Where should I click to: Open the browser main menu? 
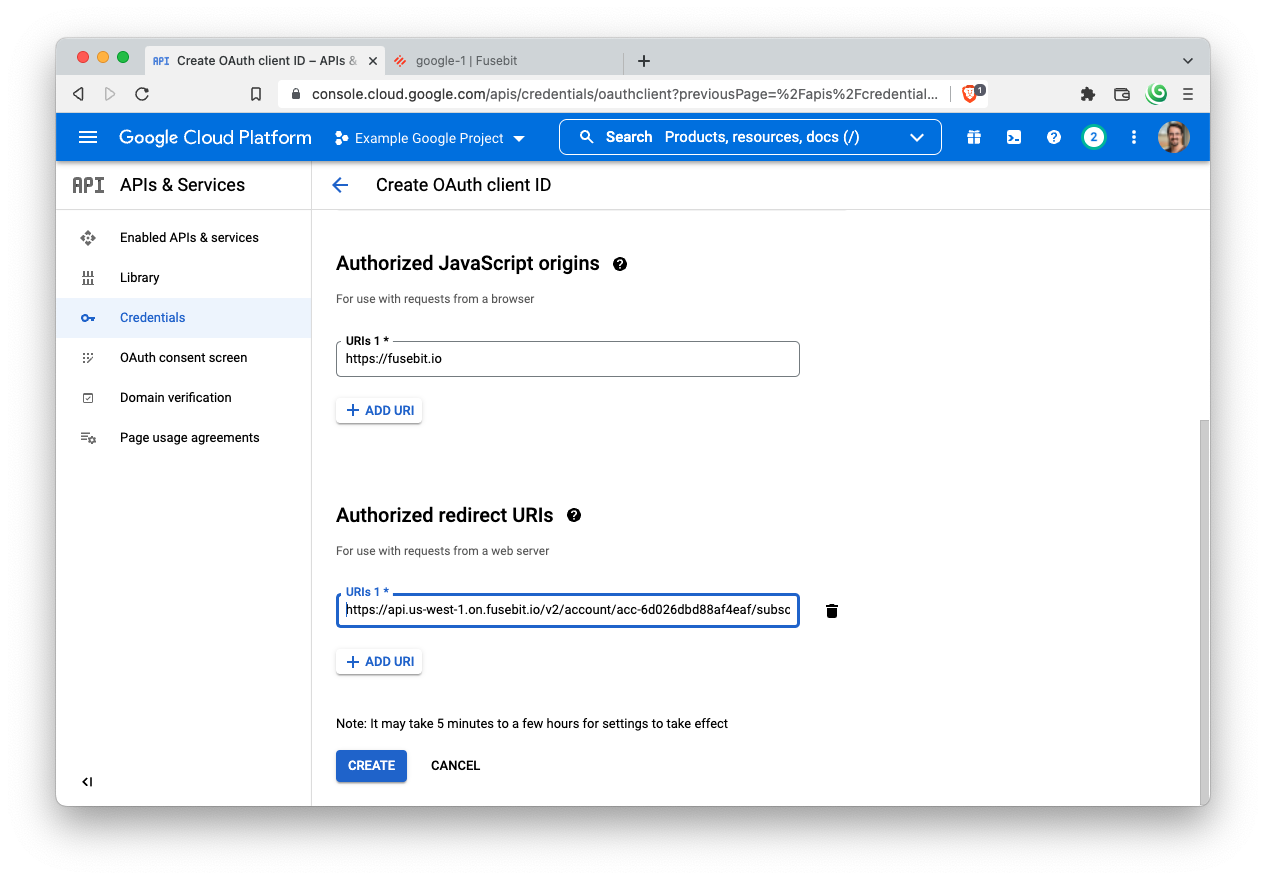click(x=1188, y=94)
